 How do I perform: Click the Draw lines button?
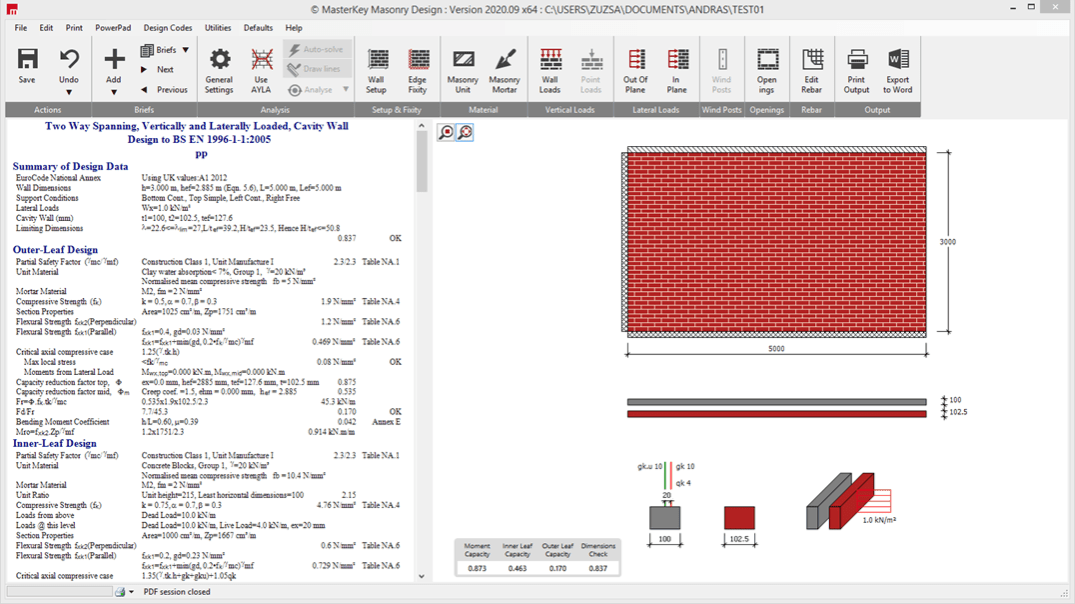(317, 69)
